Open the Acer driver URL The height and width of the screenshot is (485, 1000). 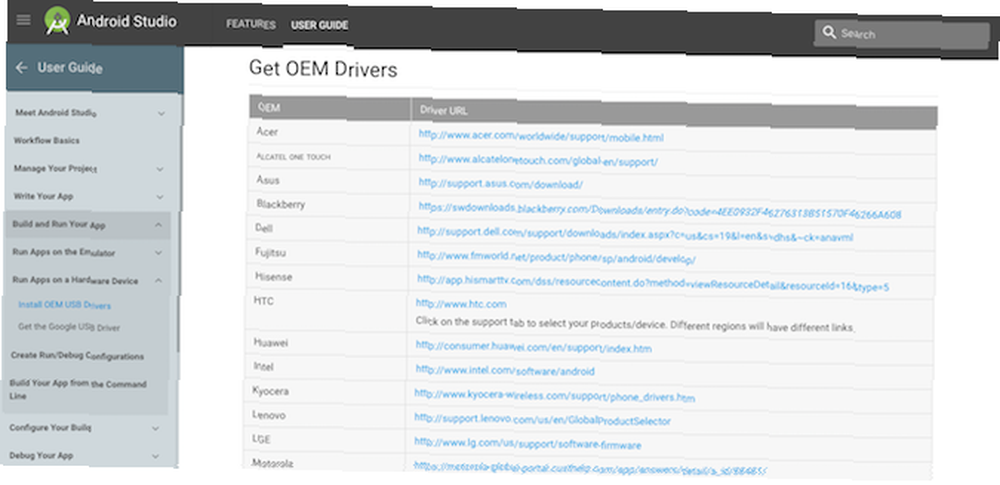(541, 135)
